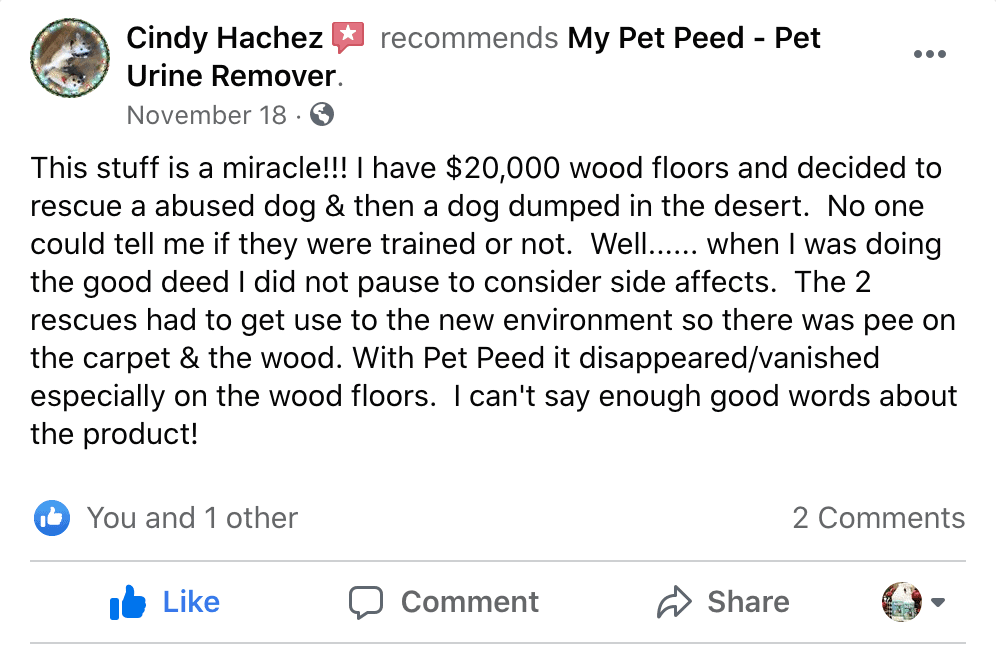Click the small commenting-as avatar
996x646 pixels.
(x=901, y=602)
